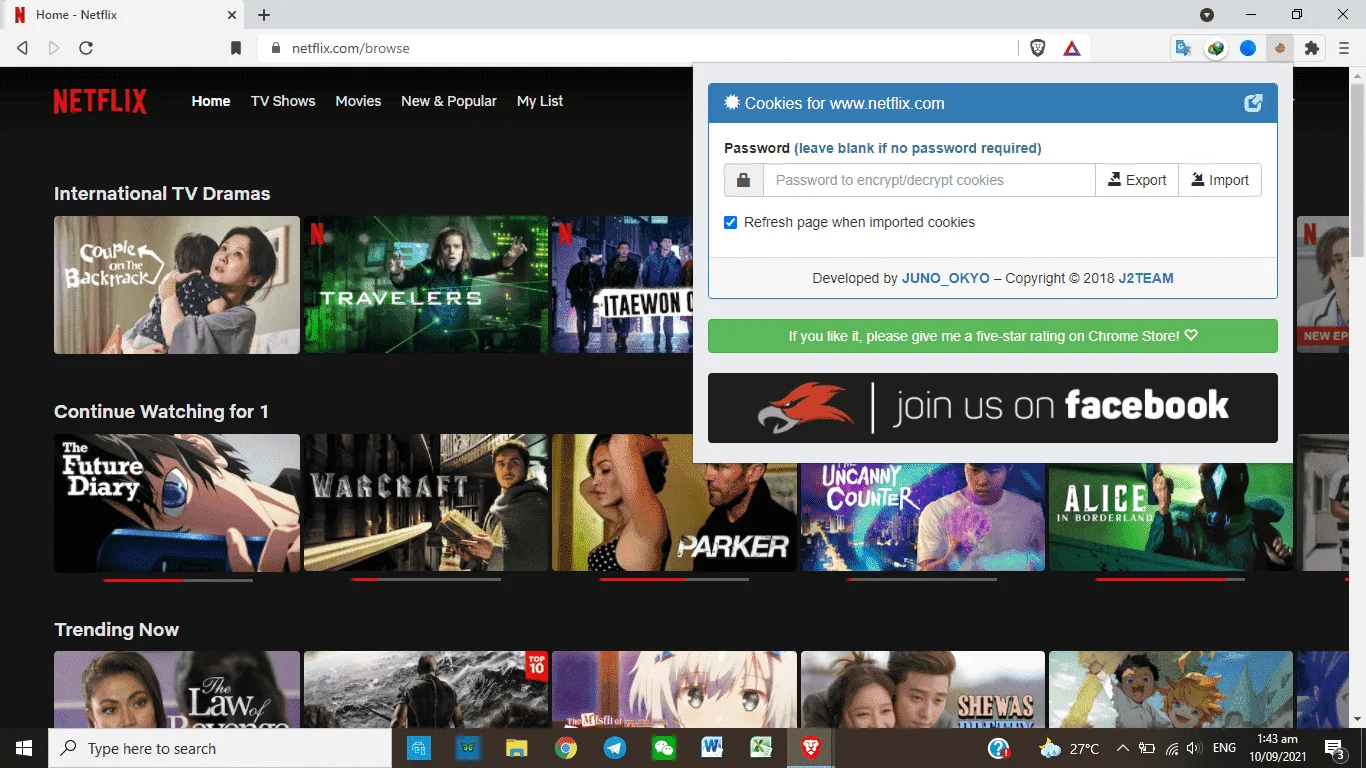1366x768 pixels.
Task: Open the TV Shows section
Action: 283,101
